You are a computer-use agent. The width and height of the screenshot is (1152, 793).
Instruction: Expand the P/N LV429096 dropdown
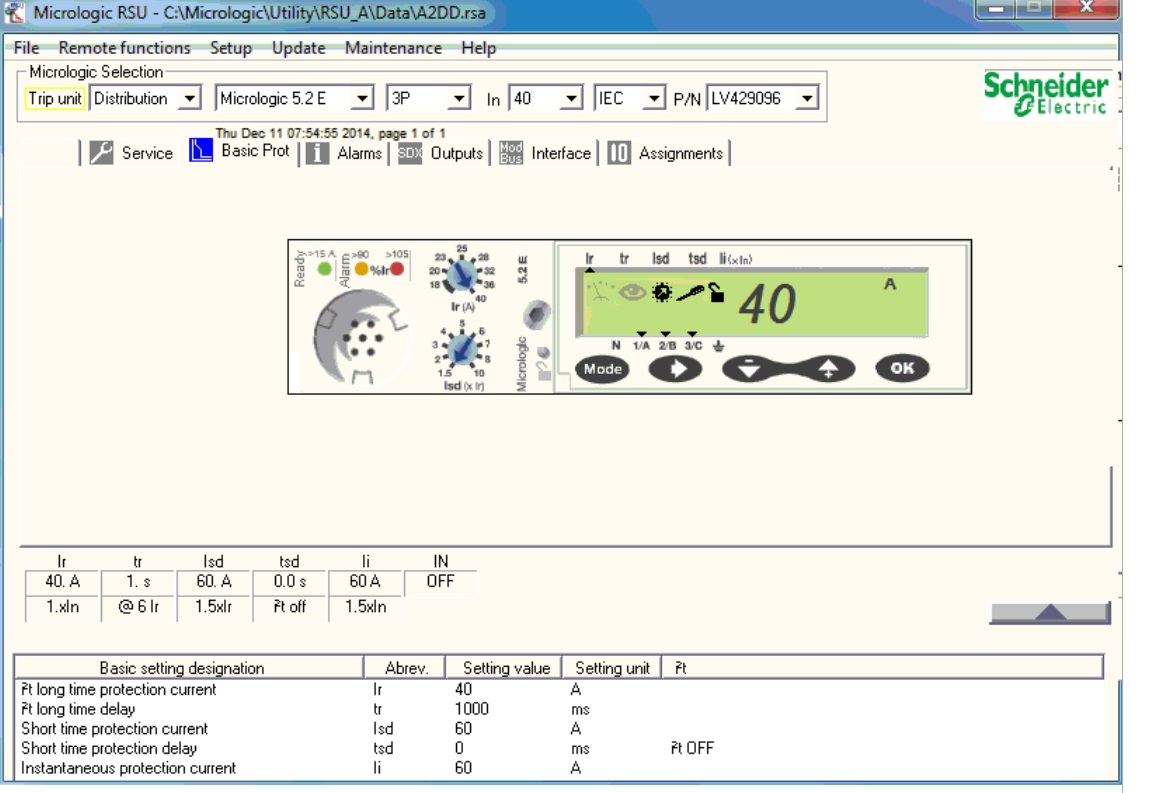click(808, 99)
